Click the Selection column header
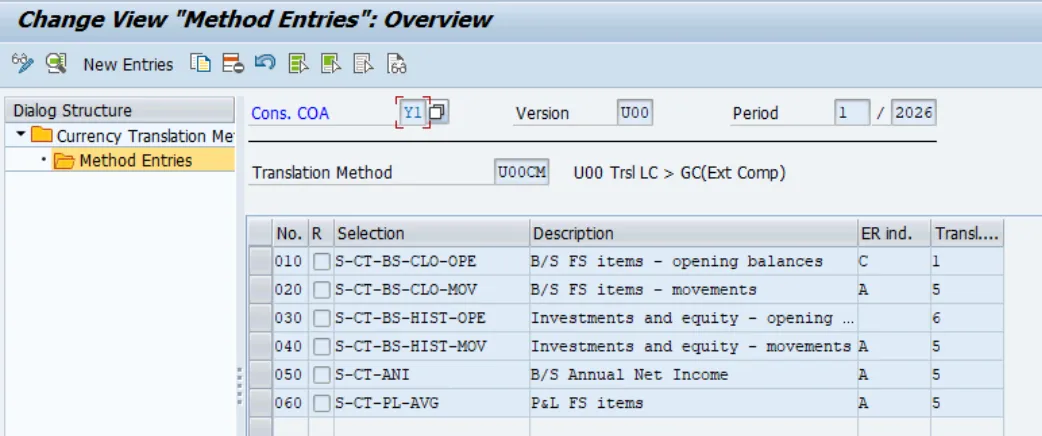This screenshot has width=1042, height=436. tap(430, 233)
